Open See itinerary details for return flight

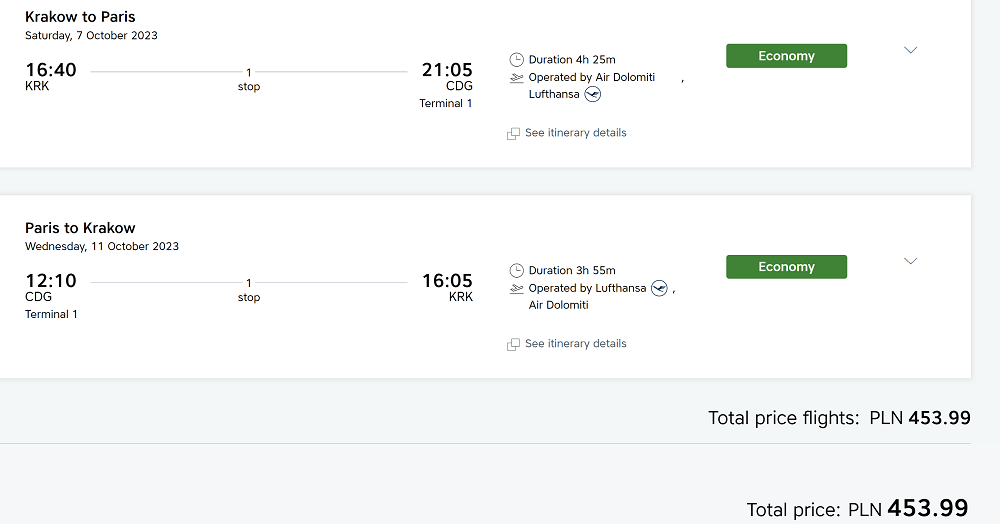(575, 344)
